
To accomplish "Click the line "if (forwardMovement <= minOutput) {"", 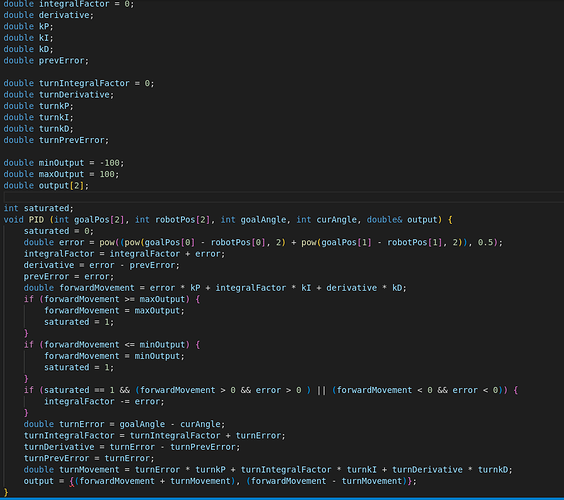I will (x=112, y=345).
